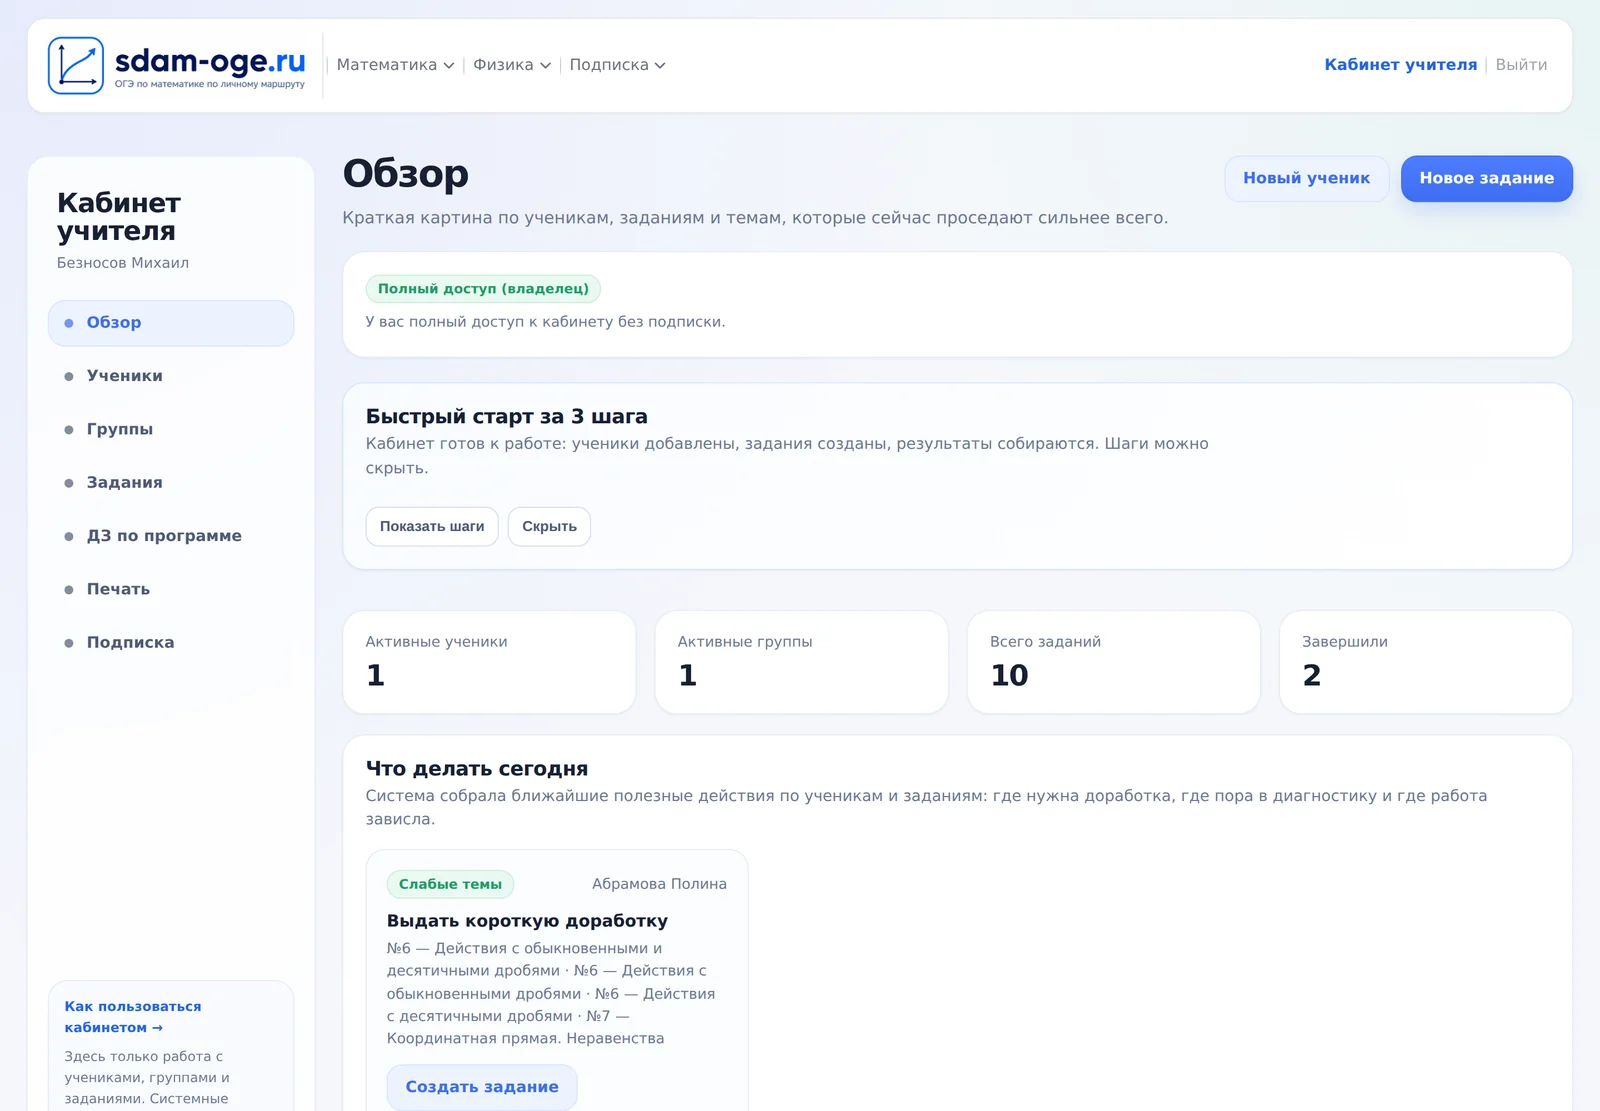Click teacher name Безносов Михаил
1600x1111 pixels.
pos(123,263)
